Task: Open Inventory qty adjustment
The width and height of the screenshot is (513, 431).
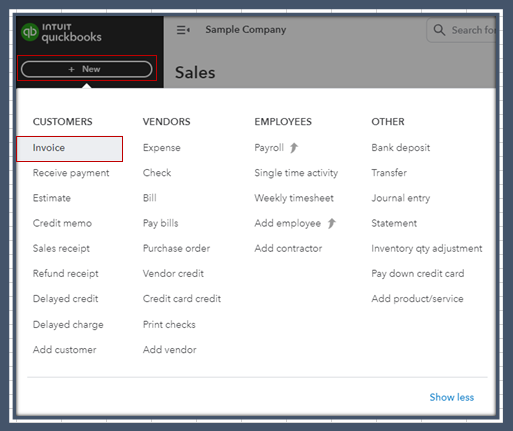Action: click(x=427, y=249)
